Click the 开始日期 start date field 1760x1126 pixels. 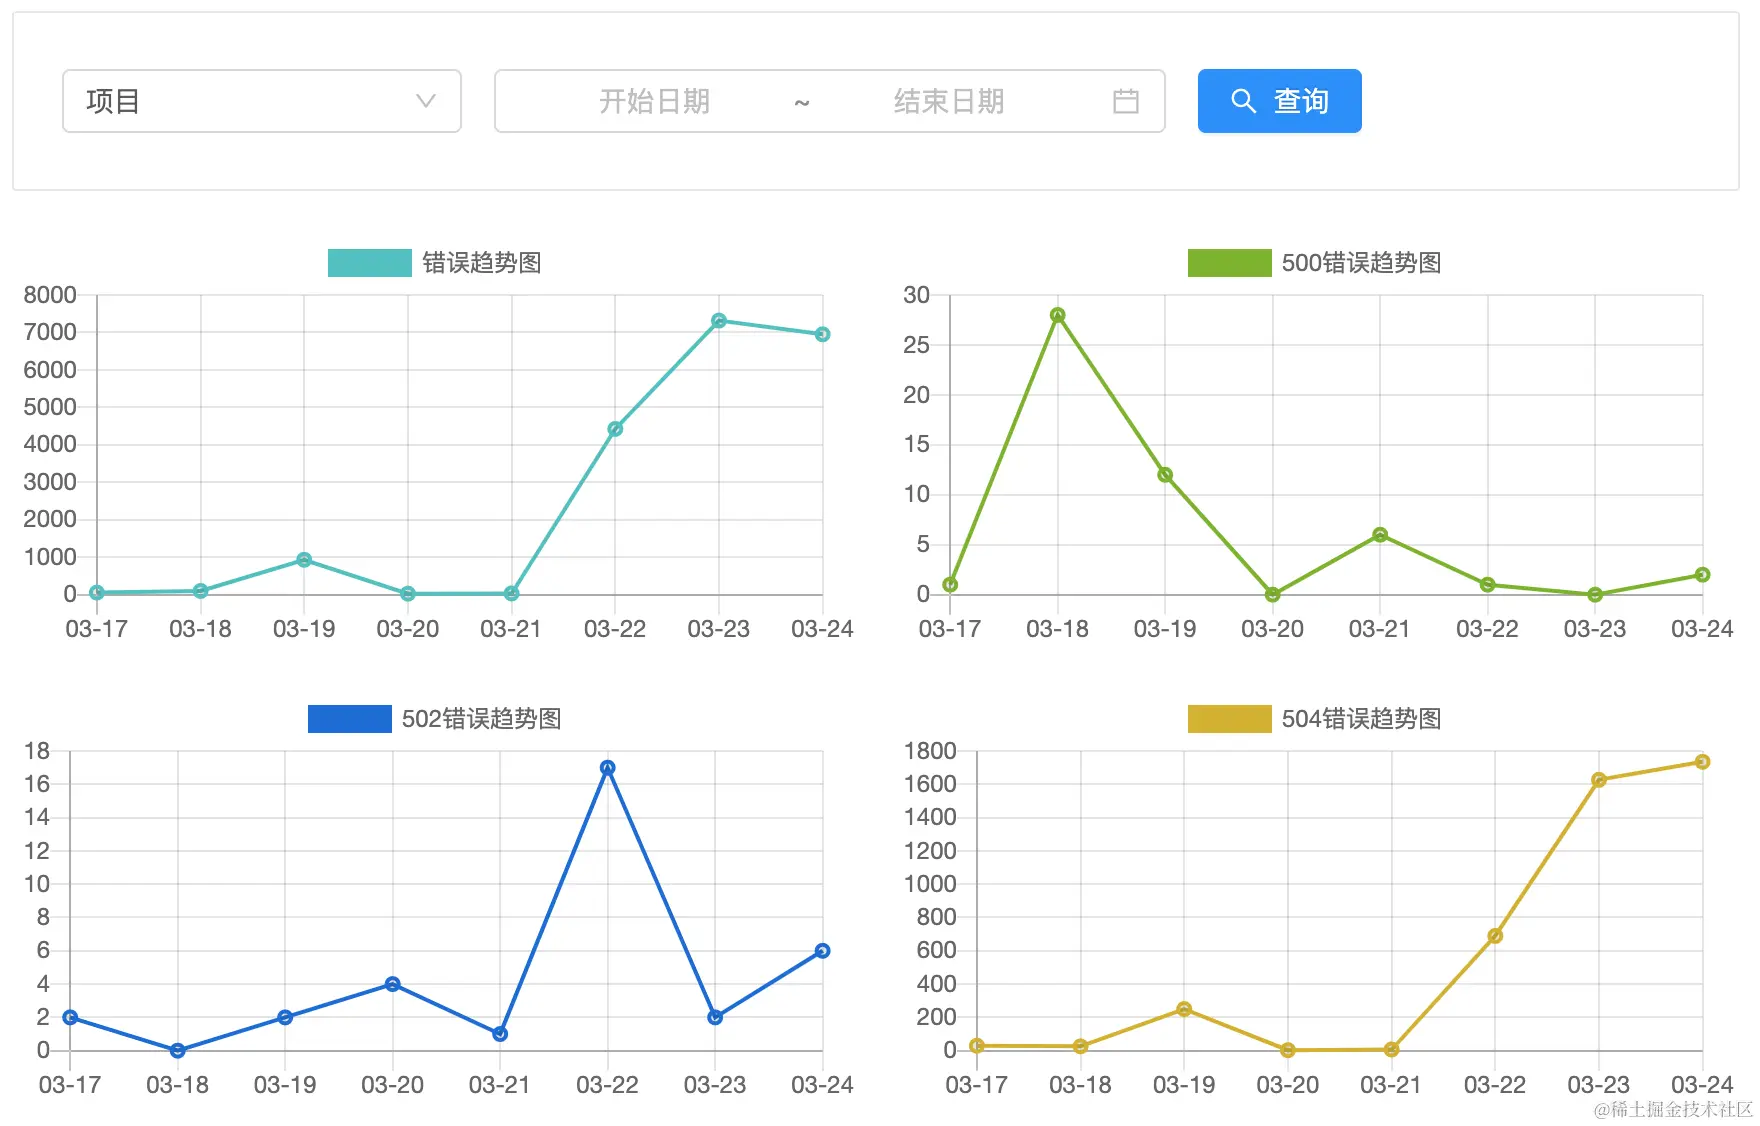[x=654, y=101]
